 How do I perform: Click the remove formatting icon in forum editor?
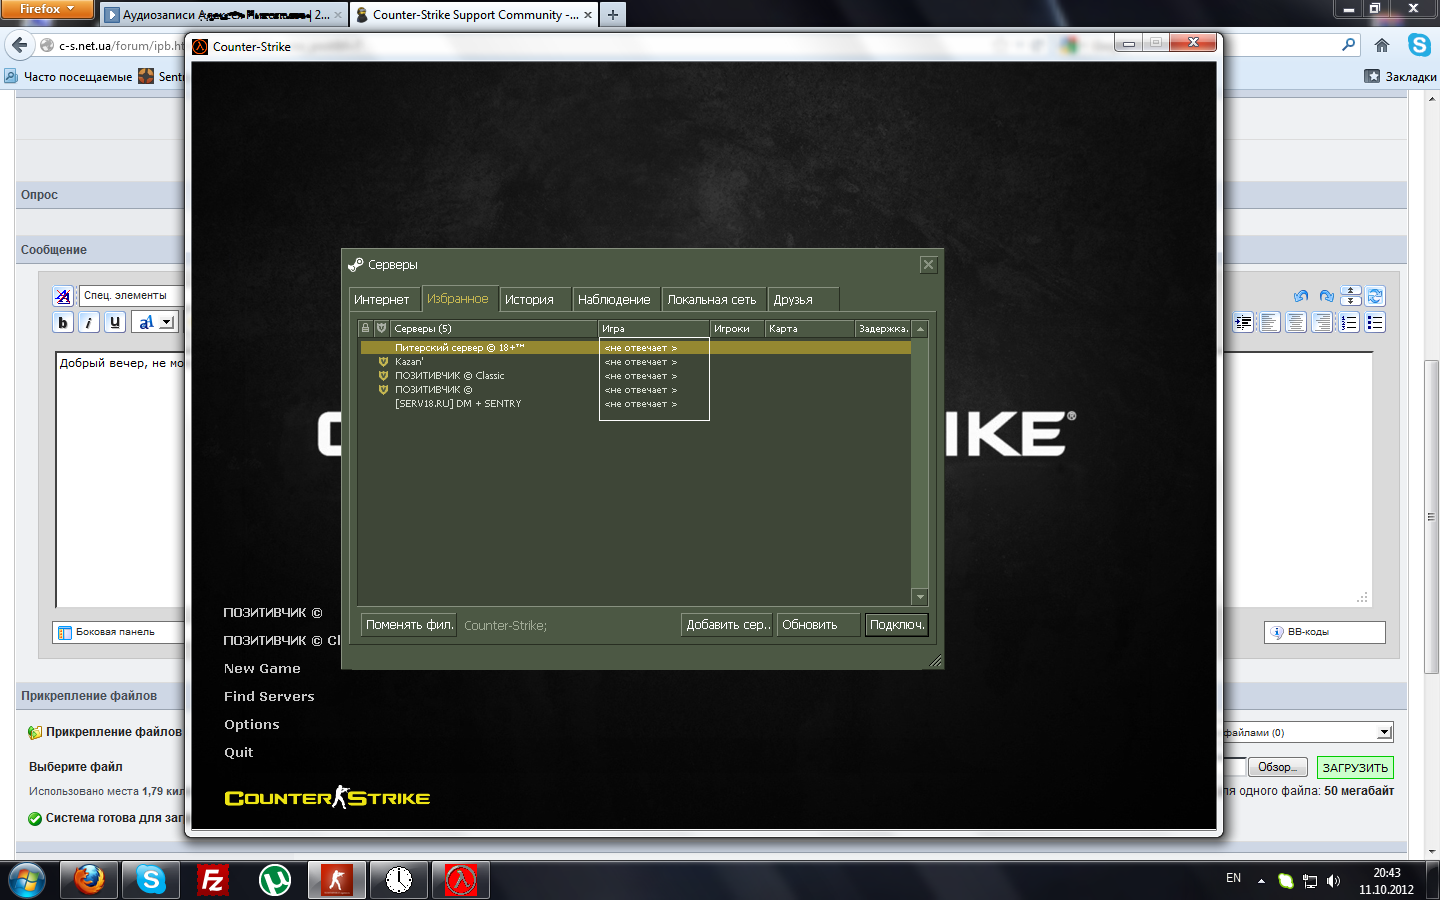[63, 296]
